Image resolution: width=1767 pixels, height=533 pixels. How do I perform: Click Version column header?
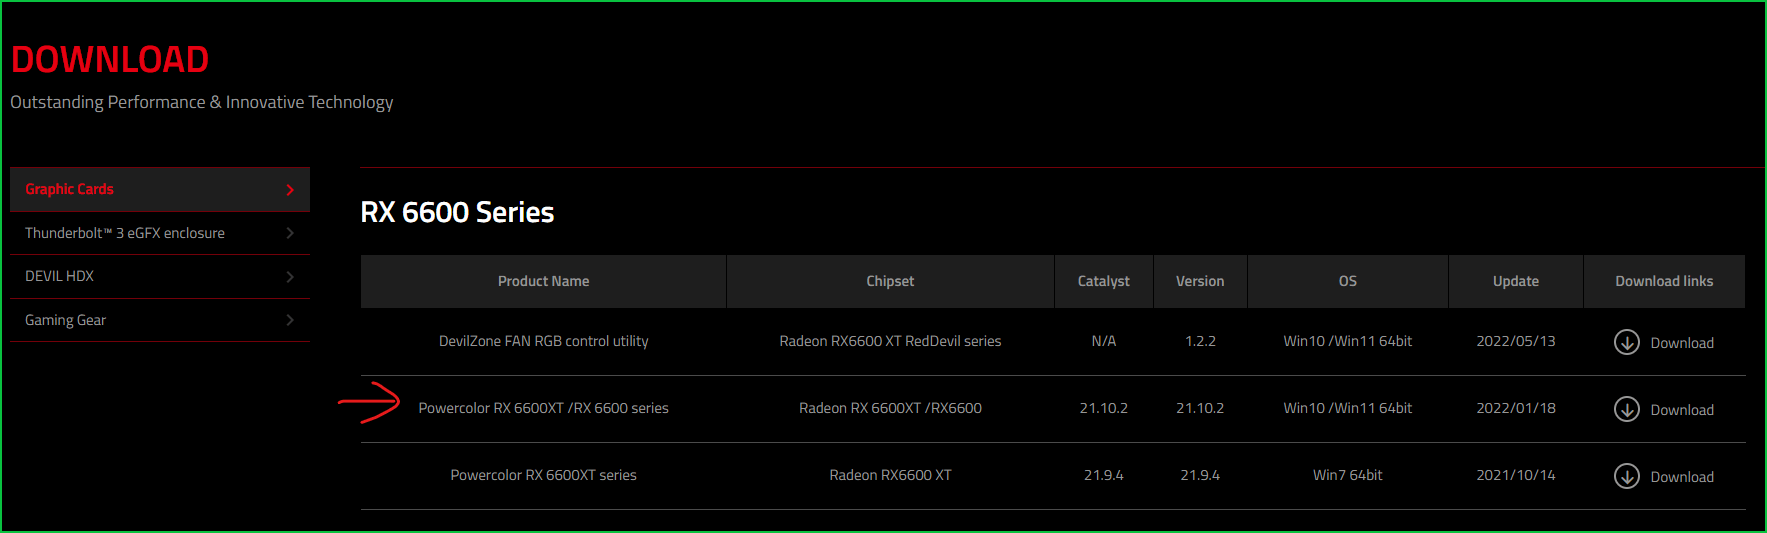[1200, 281]
